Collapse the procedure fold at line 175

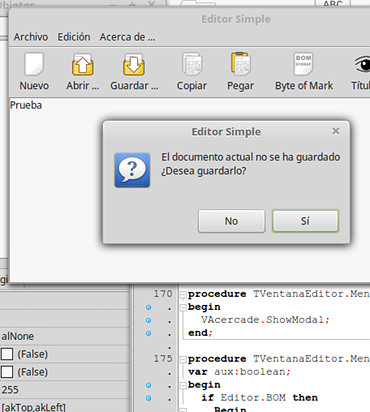(x=183, y=360)
